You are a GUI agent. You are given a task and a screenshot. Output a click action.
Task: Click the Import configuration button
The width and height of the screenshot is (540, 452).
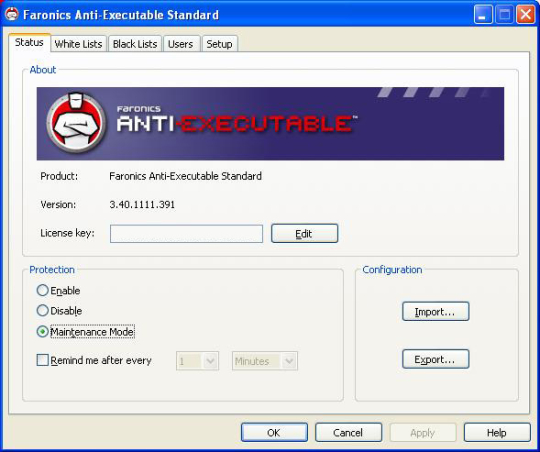click(436, 311)
